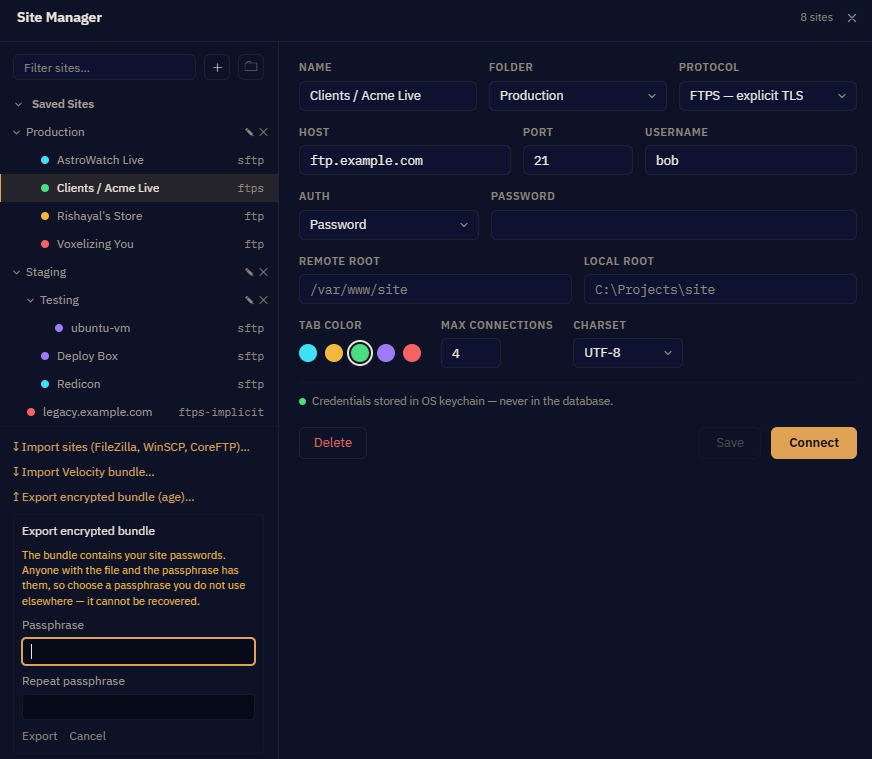Select the legacy.example.com site

139,412
